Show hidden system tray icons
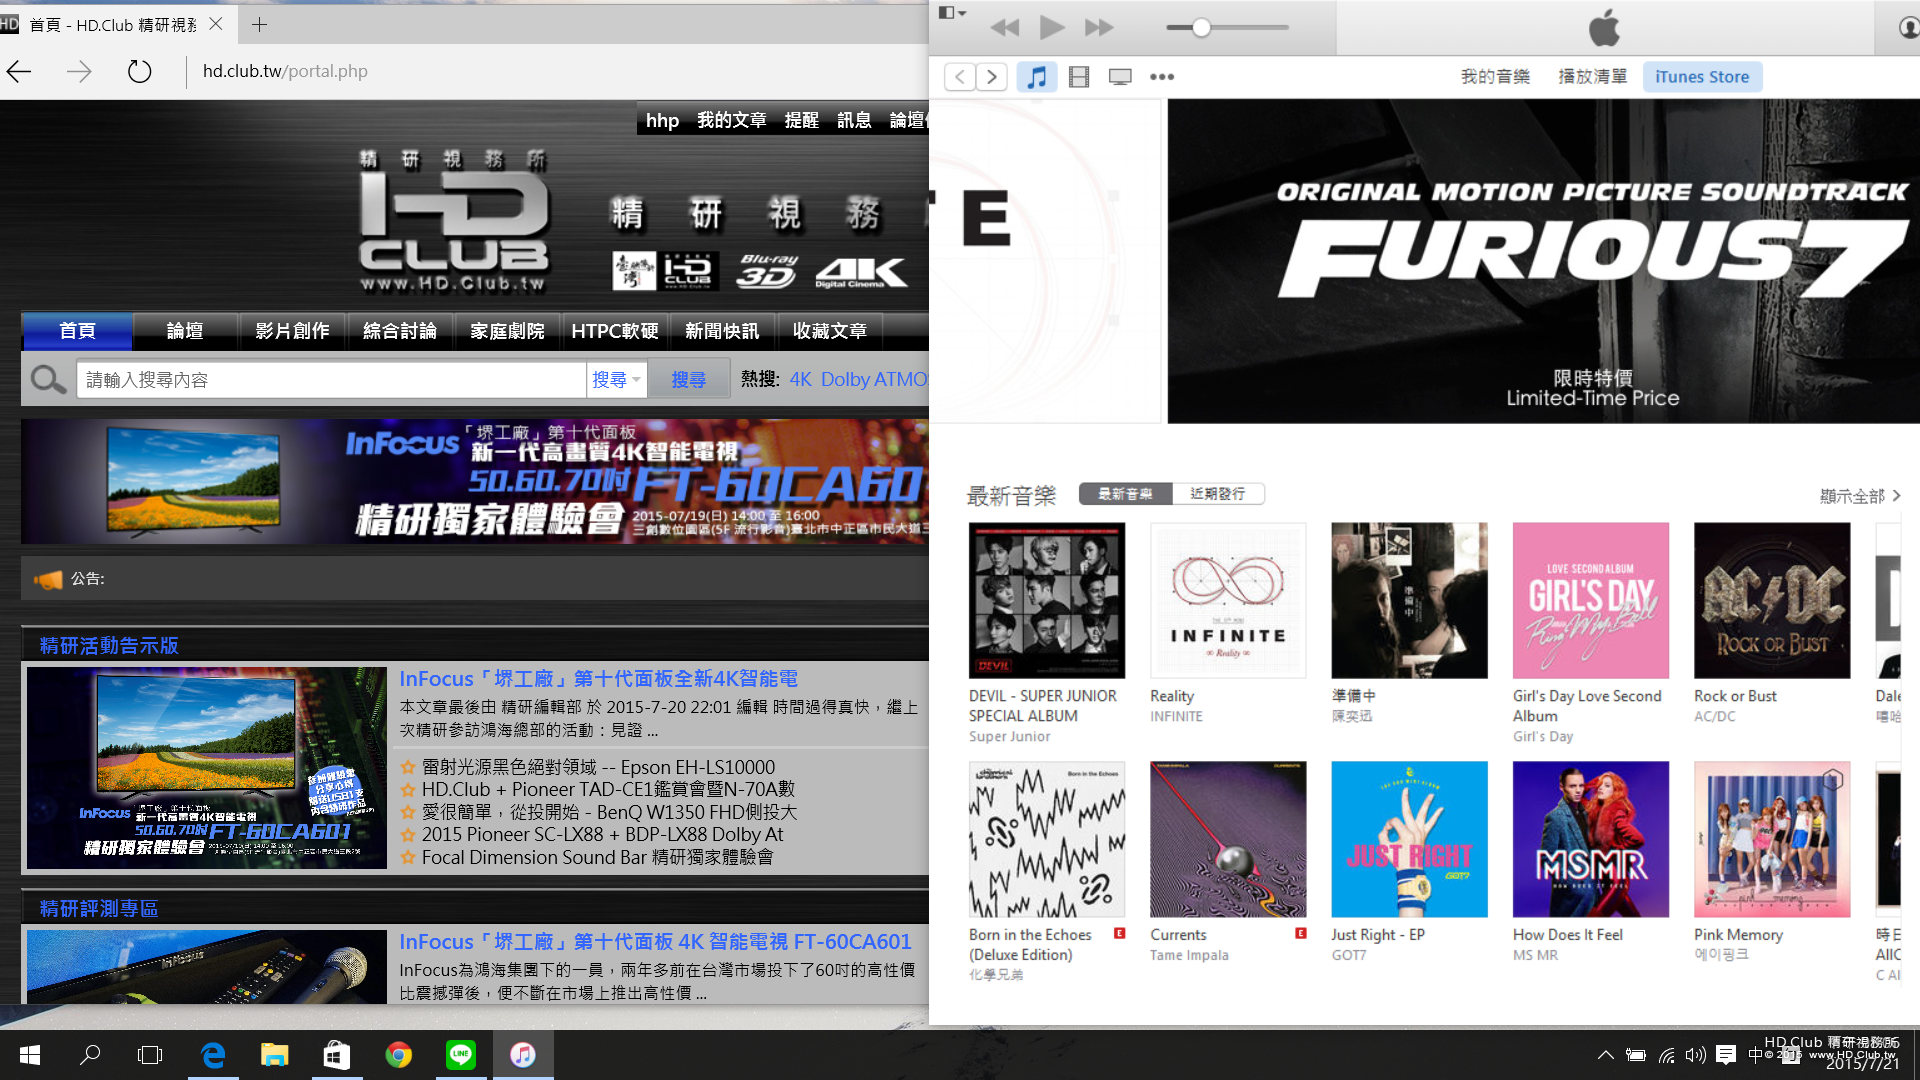 tap(1605, 1055)
